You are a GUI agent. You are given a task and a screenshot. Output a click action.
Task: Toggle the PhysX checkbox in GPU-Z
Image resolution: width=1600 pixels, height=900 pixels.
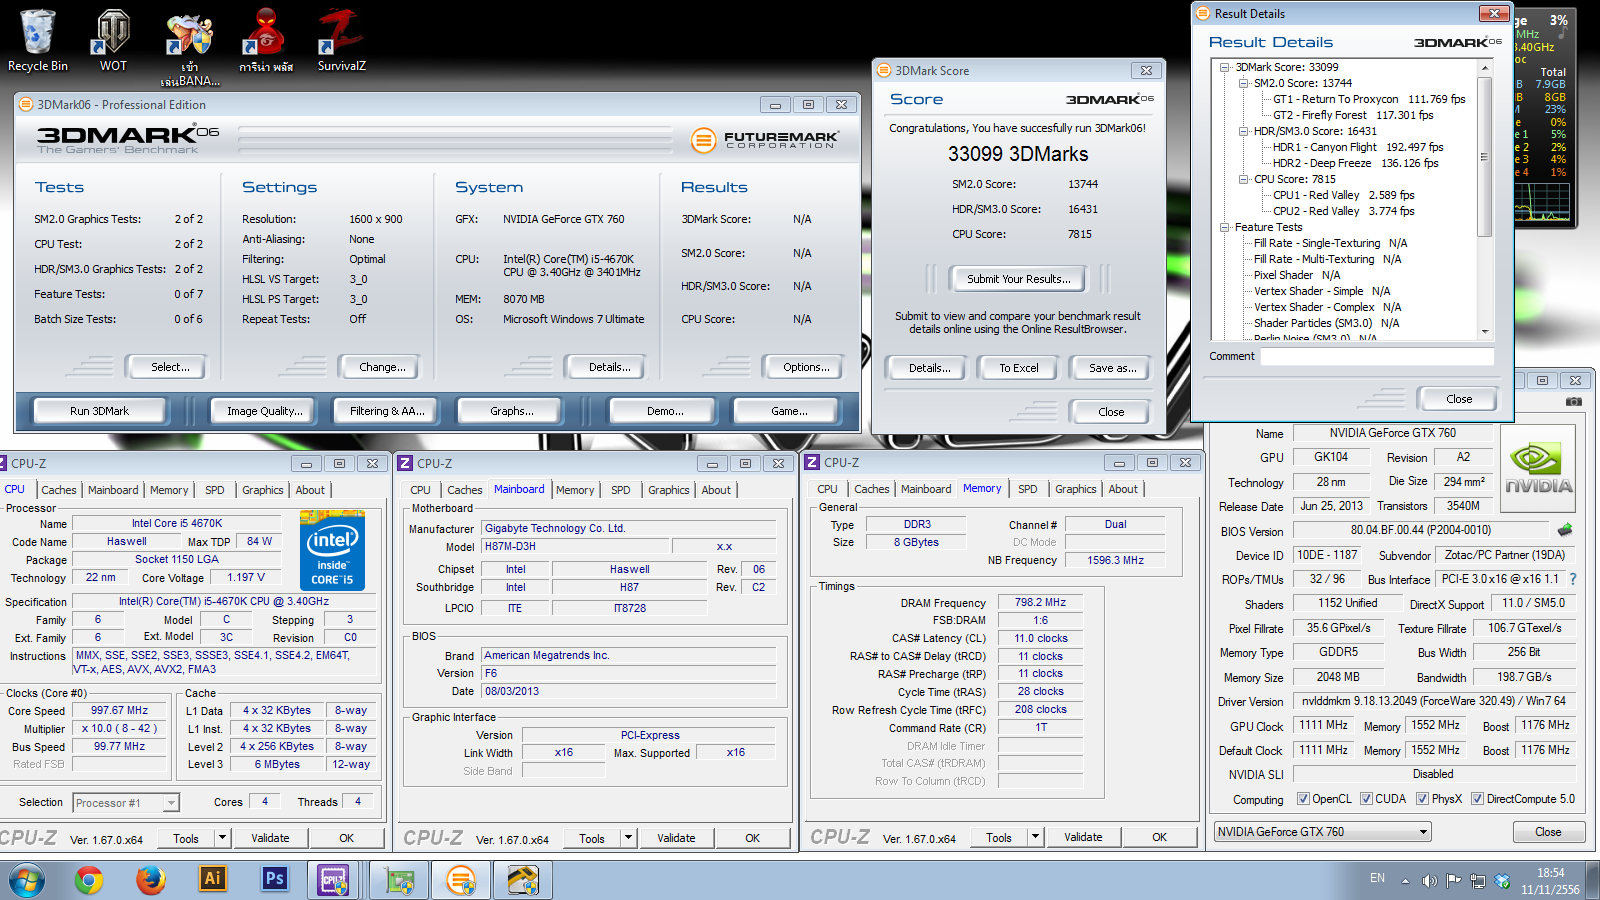[x=1422, y=799]
